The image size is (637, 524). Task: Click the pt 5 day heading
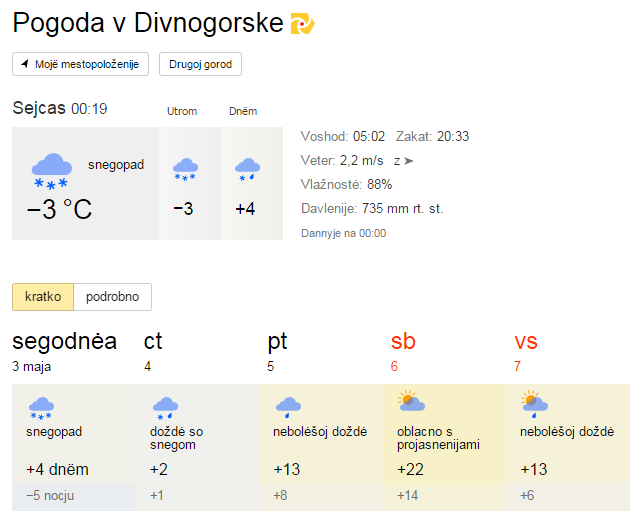[x=277, y=351]
